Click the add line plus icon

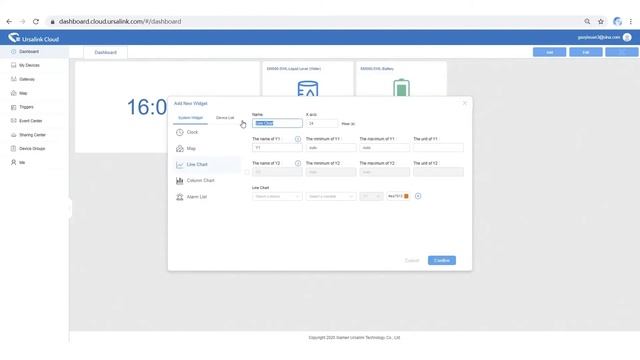point(418,196)
